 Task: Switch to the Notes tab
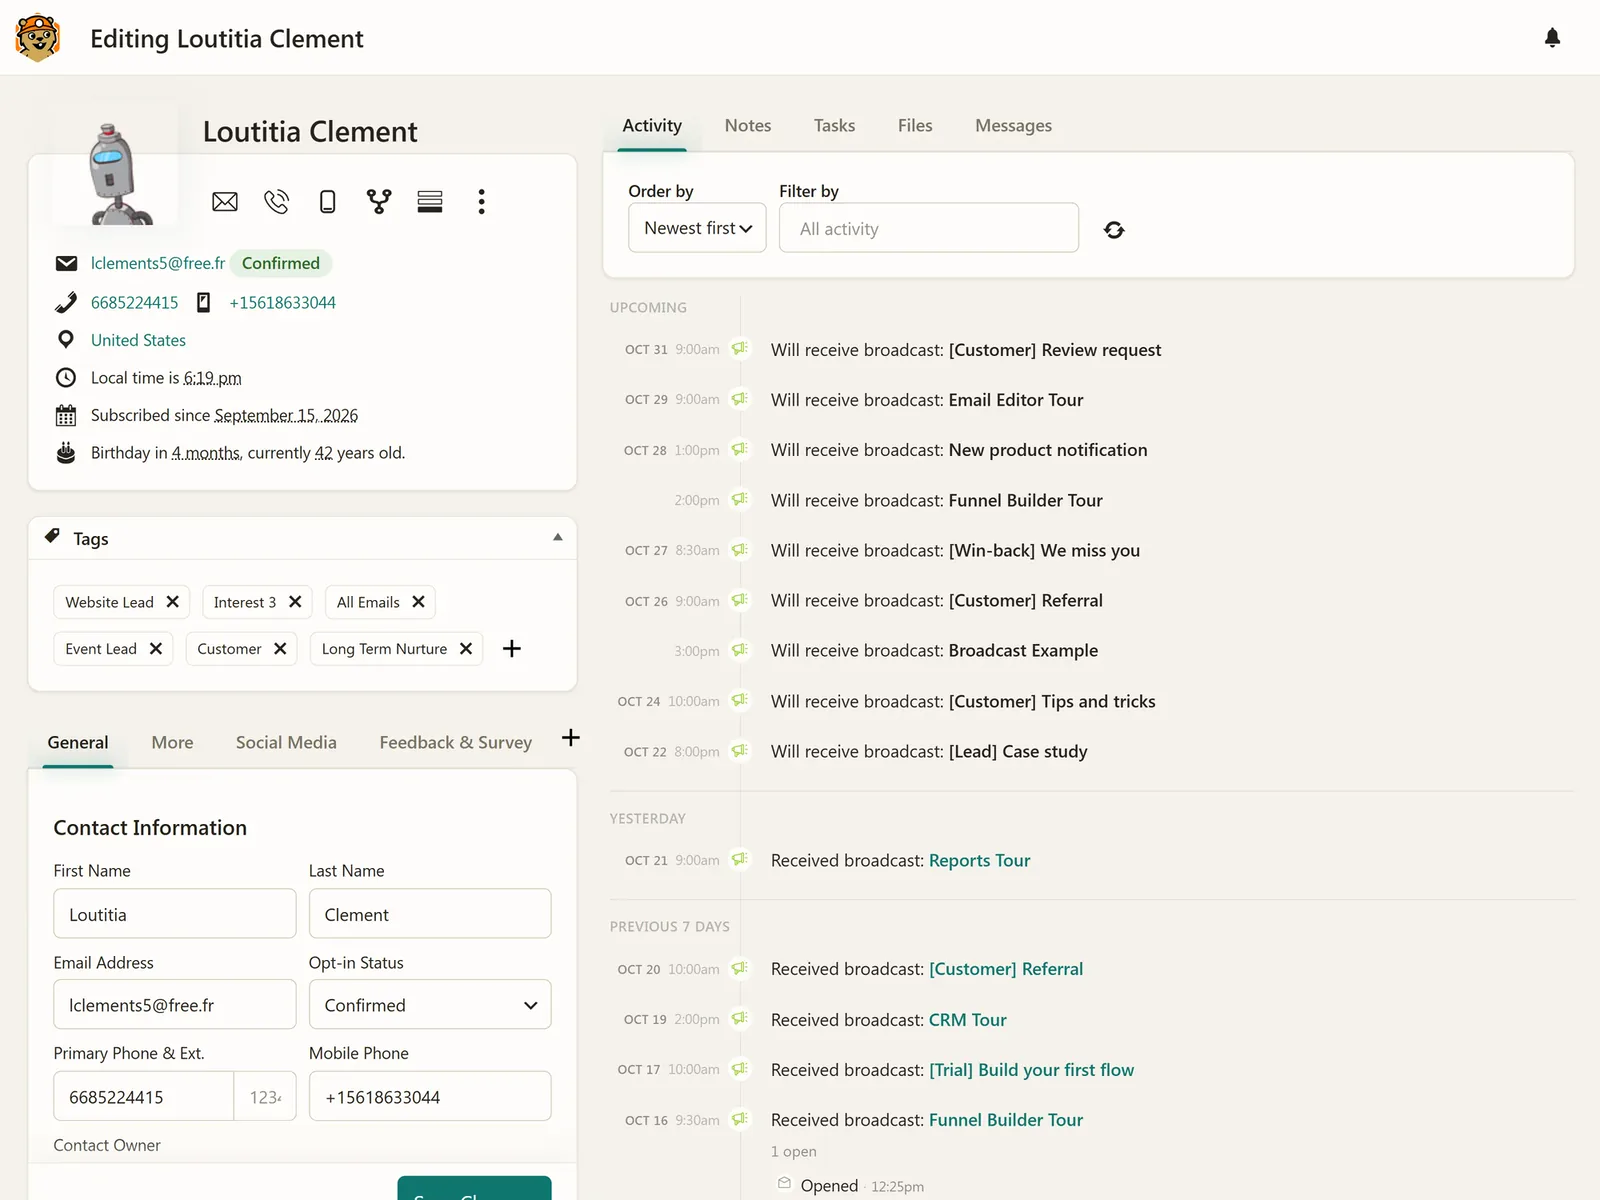(x=748, y=126)
